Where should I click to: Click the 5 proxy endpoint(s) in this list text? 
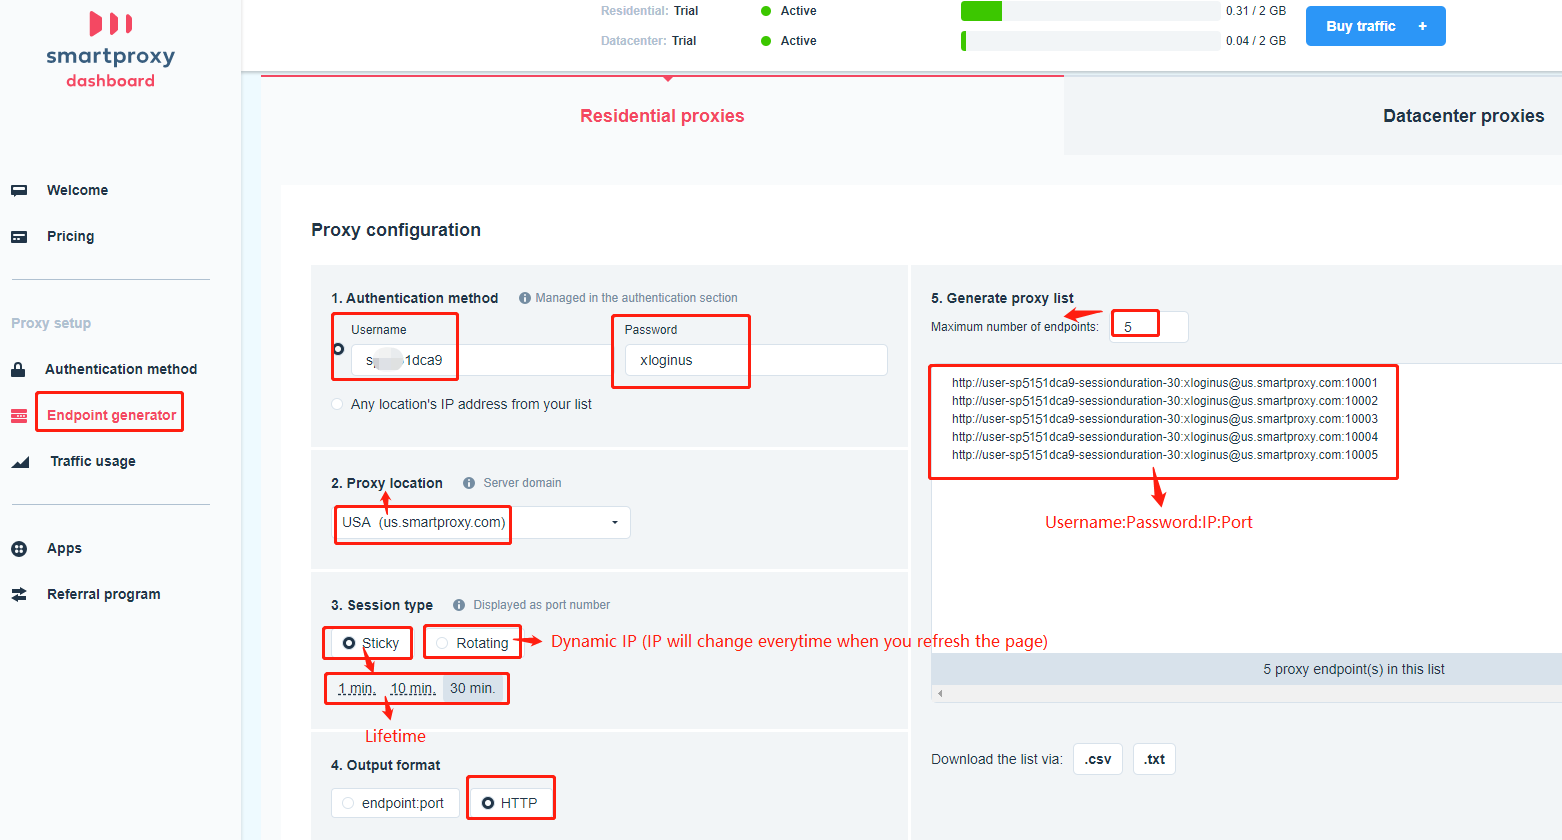click(1353, 669)
